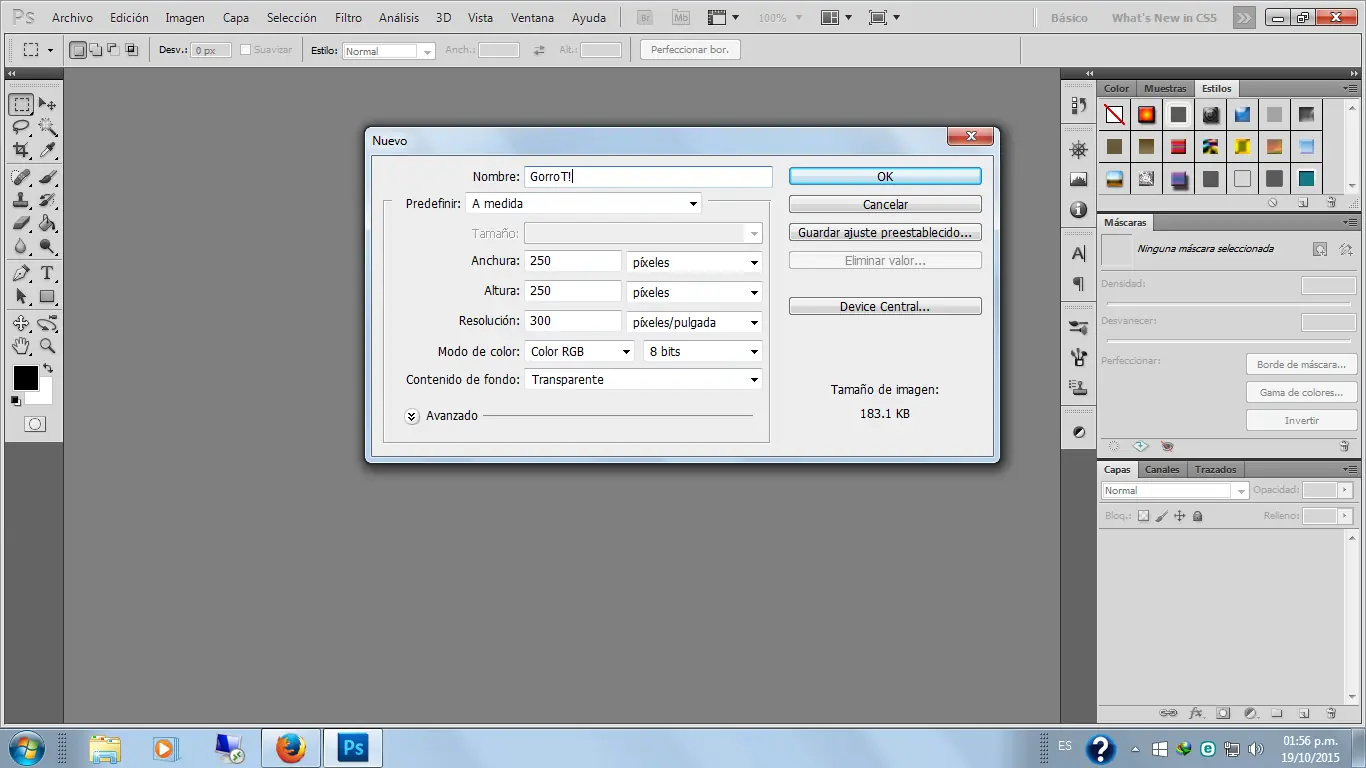The width and height of the screenshot is (1366, 768).
Task: Select the Brush tool
Action: click(47, 177)
